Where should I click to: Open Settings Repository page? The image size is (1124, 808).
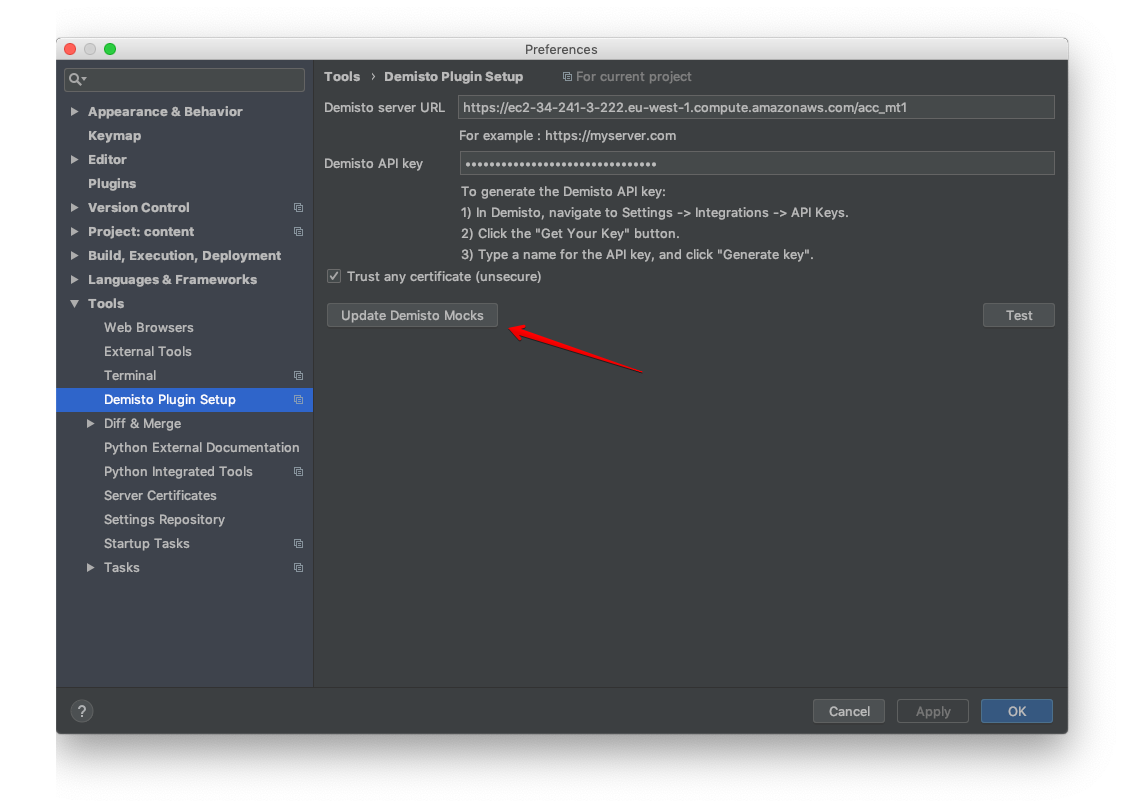pyautogui.click(x=164, y=520)
